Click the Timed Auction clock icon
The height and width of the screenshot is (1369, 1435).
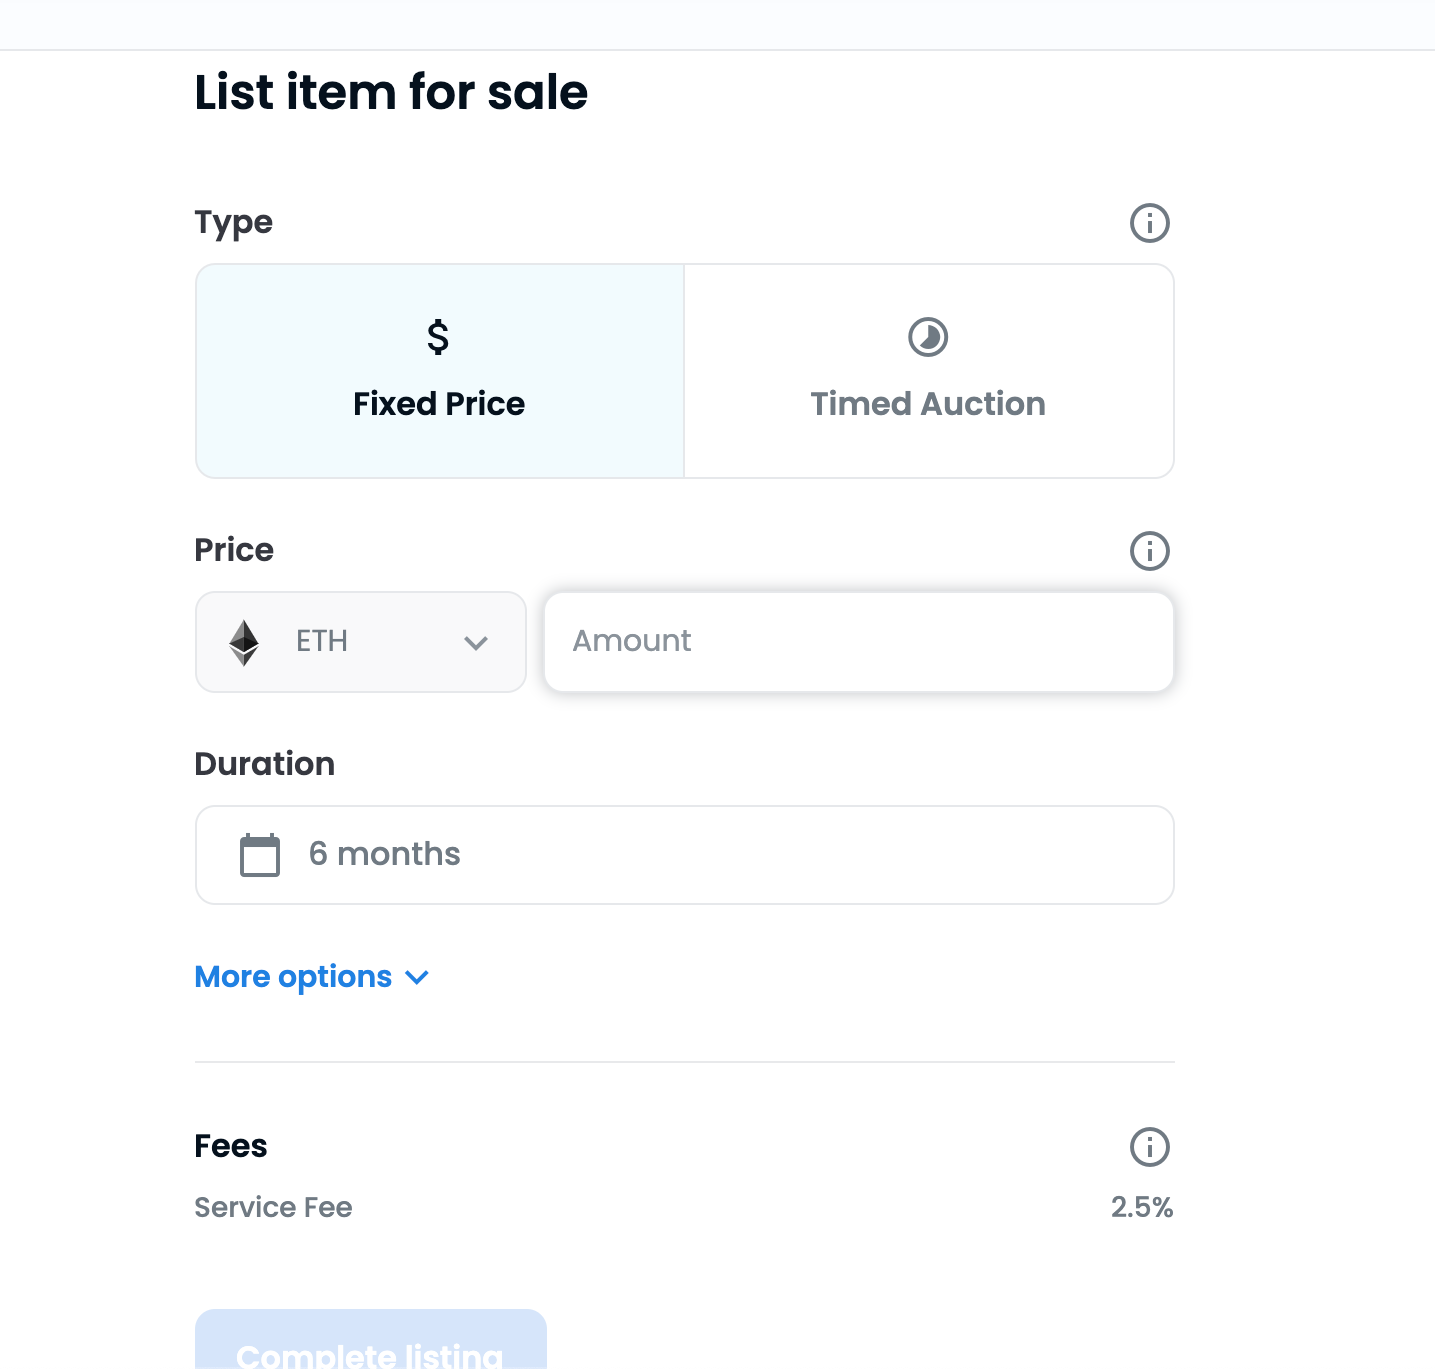coord(928,337)
